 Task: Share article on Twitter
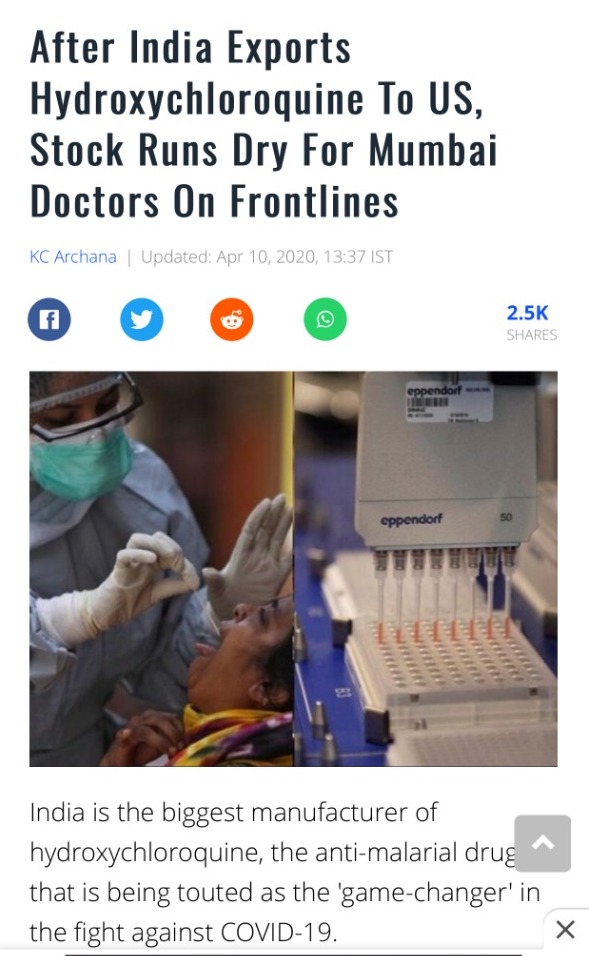pyautogui.click(x=141, y=319)
